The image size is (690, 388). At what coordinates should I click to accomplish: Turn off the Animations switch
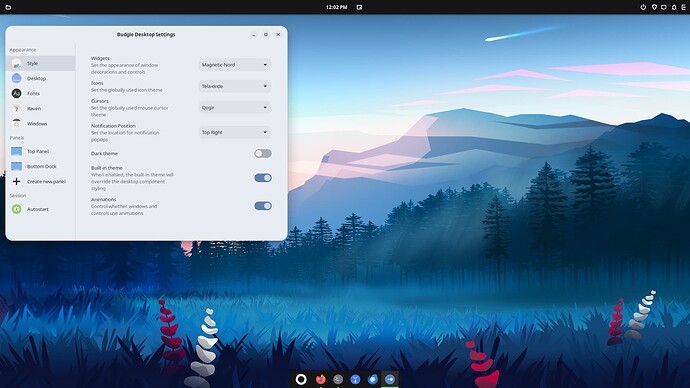(263, 206)
